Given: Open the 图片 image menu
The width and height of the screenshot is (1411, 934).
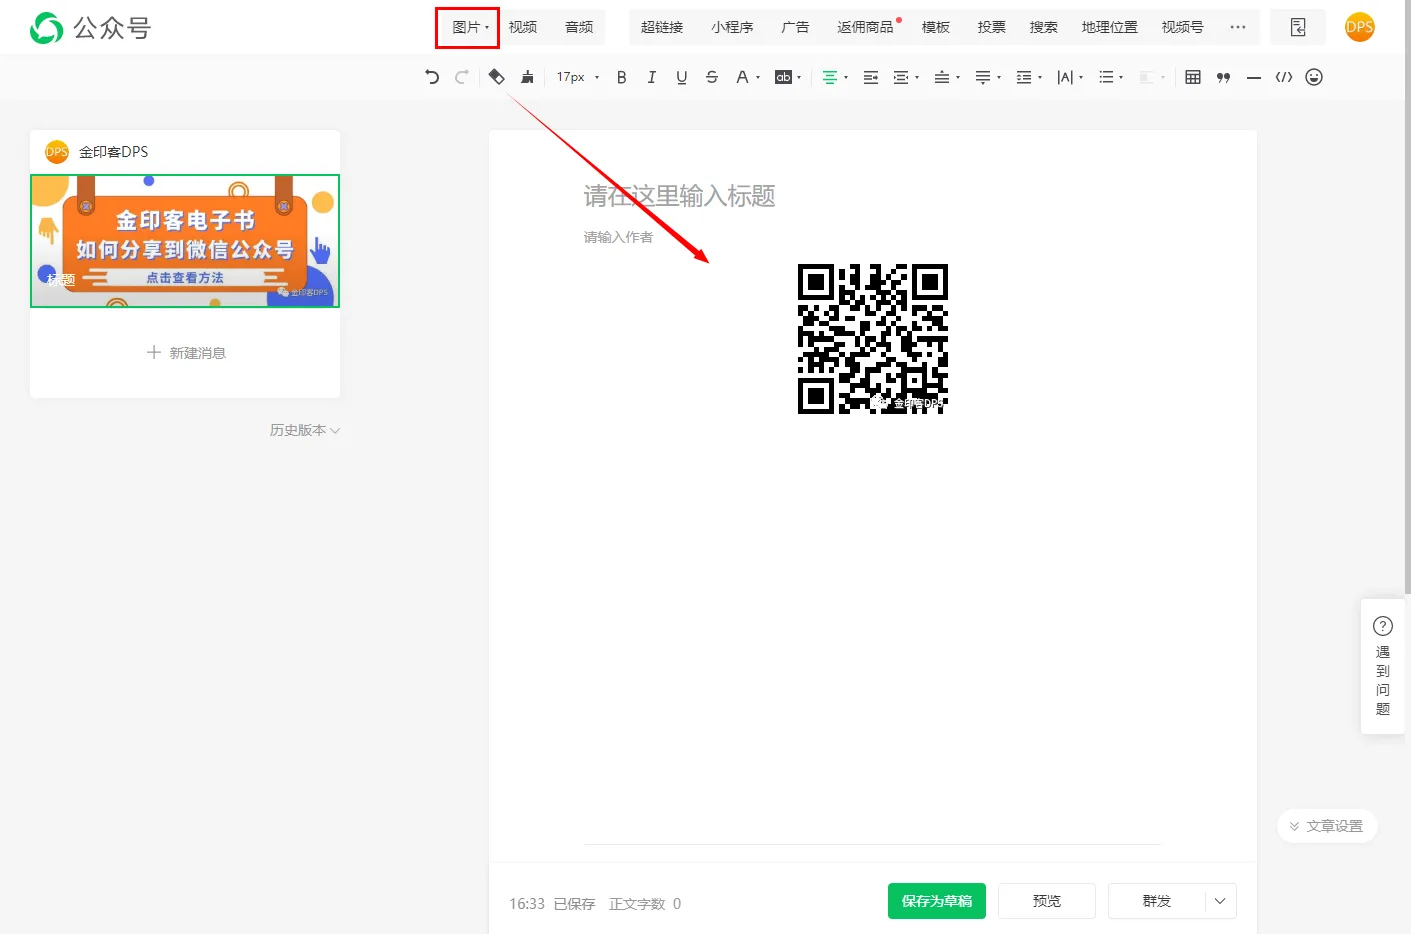Looking at the screenshot, I should tap(468, 27).
